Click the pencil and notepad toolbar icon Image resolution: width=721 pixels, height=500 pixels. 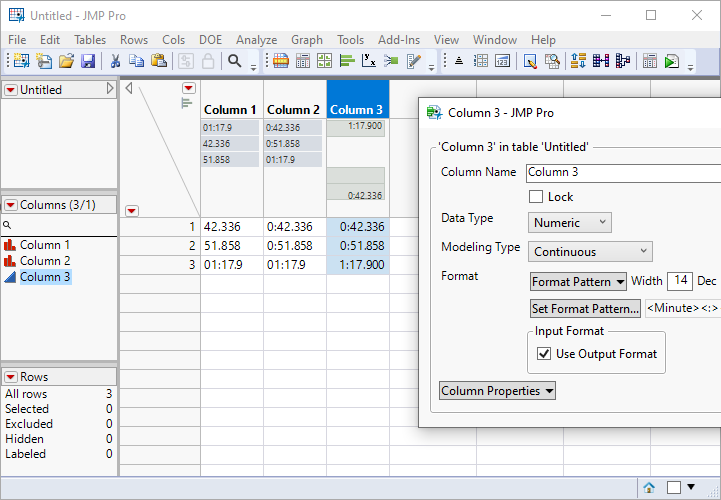414,61
